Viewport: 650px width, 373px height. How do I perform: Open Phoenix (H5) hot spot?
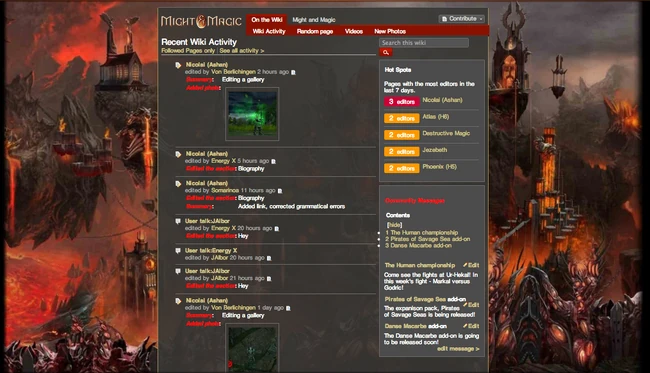(439, 167)
